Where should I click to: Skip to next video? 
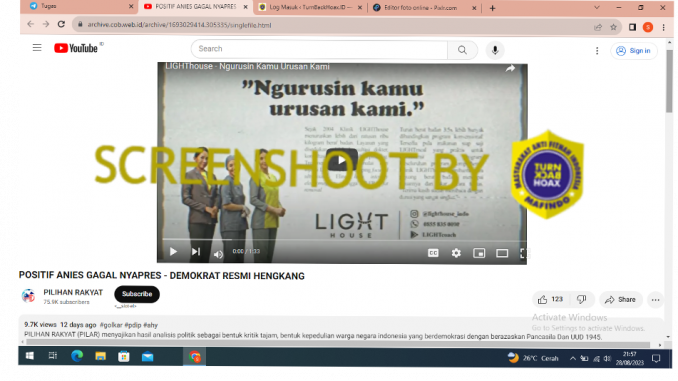pyautogui.click(x=196, y=252)
